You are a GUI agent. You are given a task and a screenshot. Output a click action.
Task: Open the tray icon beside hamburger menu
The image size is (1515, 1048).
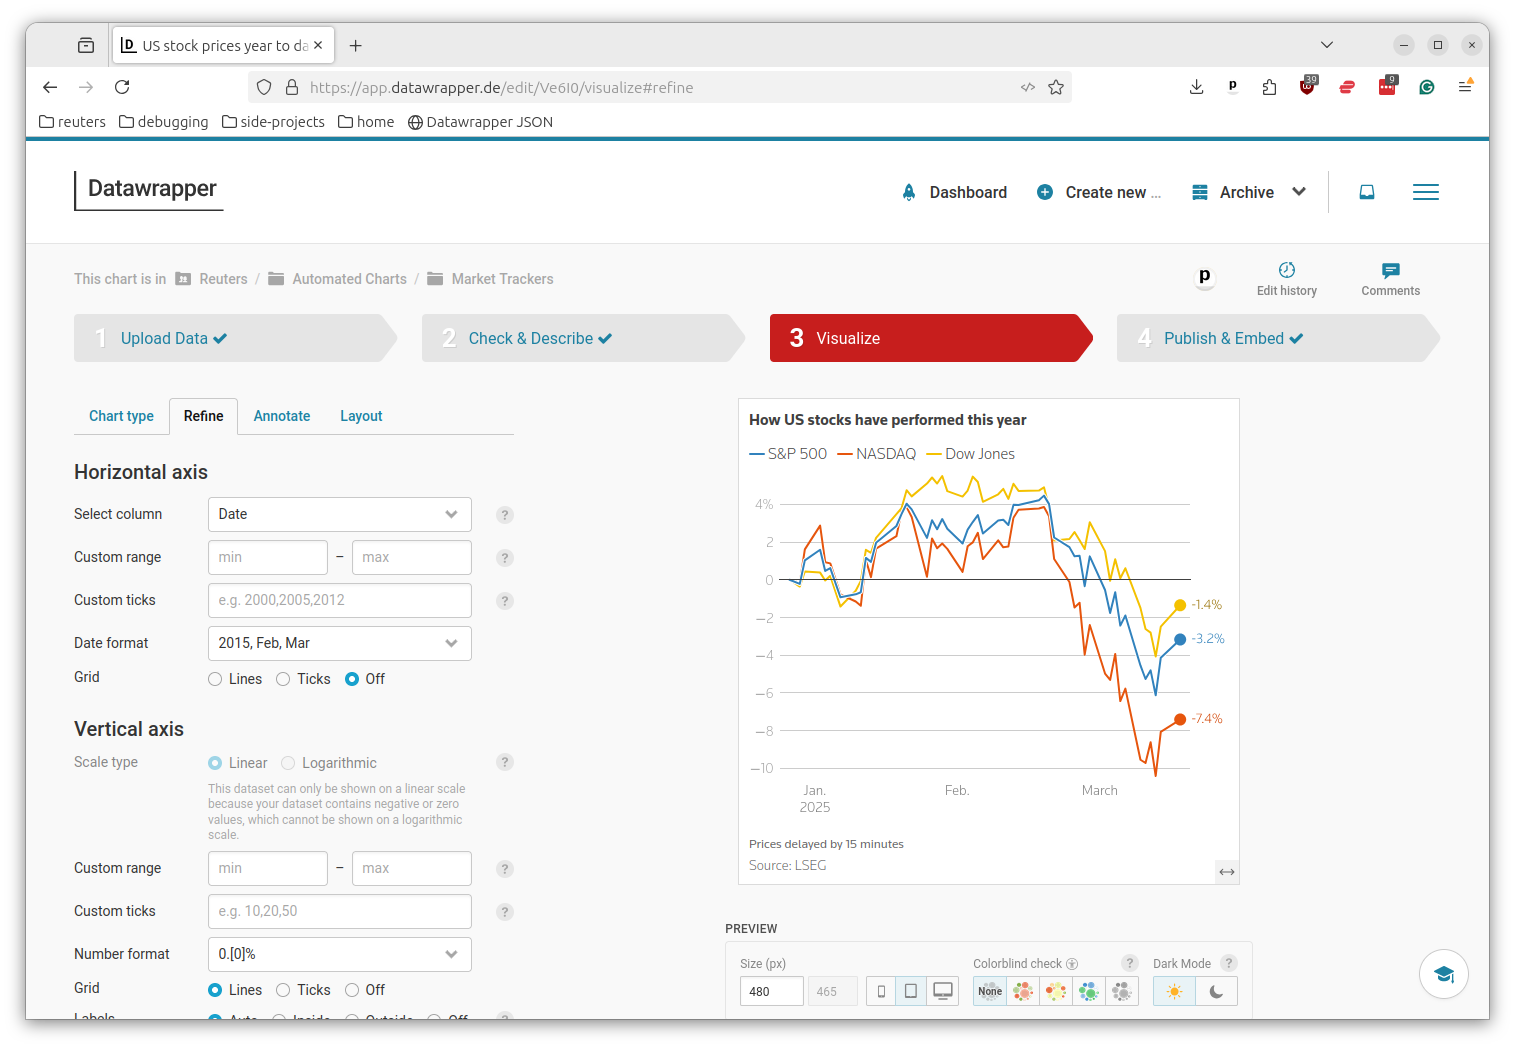pos(1367,192)
